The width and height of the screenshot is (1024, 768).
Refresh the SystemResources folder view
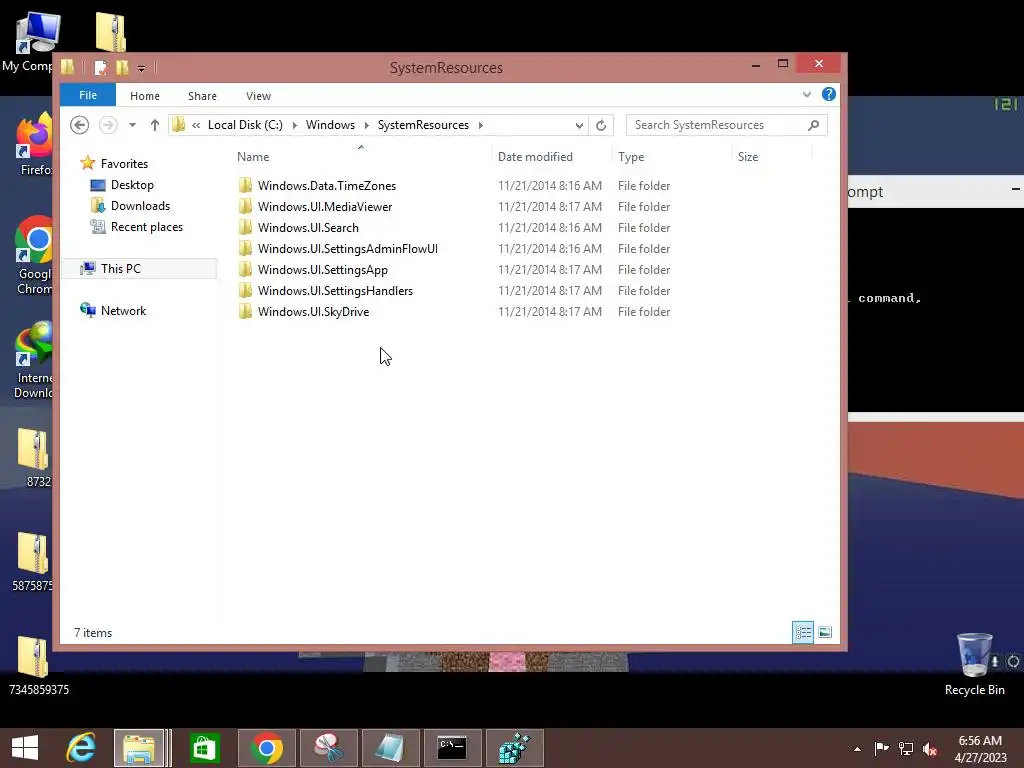pos(601,125)
